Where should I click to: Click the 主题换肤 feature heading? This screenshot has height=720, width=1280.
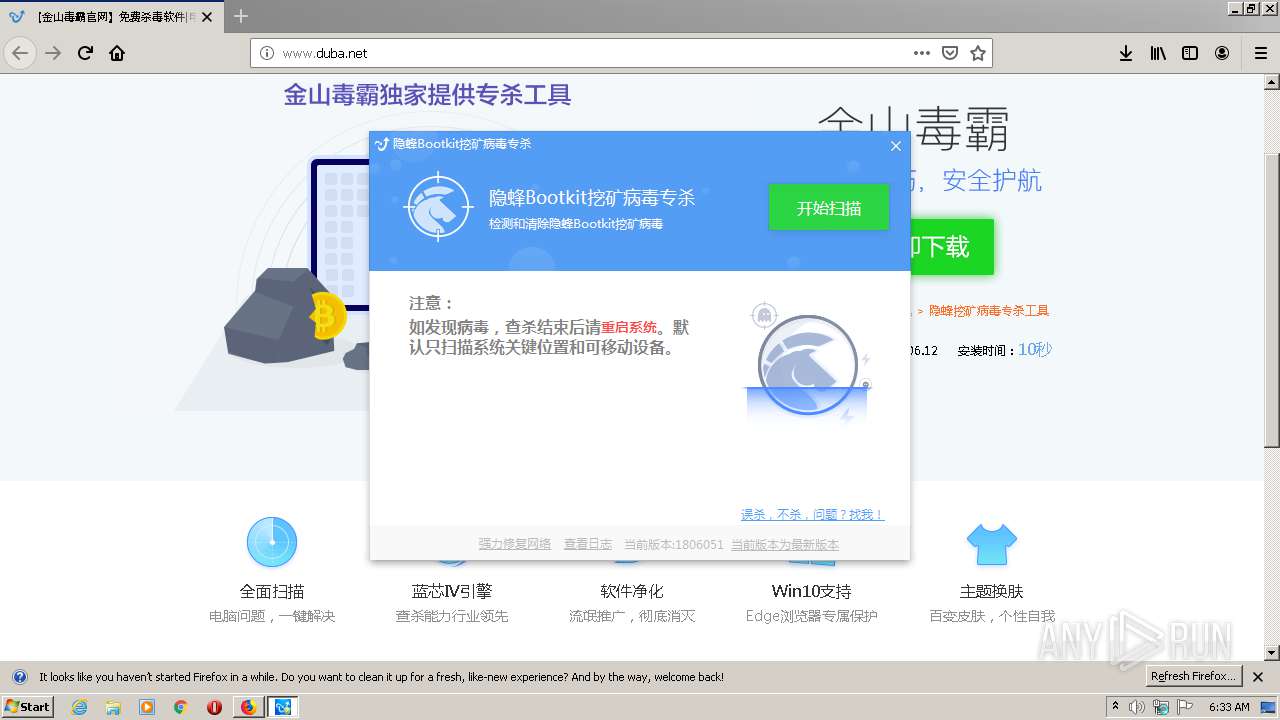[x=991, y=591]
